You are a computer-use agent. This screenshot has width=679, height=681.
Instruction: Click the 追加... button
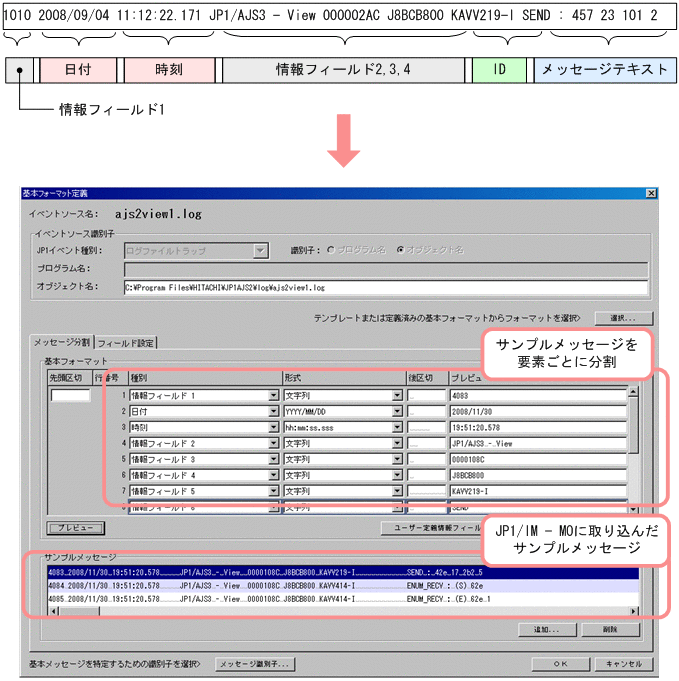(x=547, y=629)
